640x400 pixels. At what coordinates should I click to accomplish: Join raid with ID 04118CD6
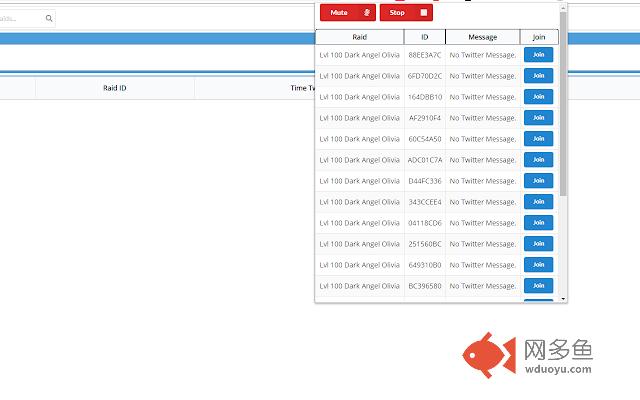pyautogui.click(x=538, y=223)
